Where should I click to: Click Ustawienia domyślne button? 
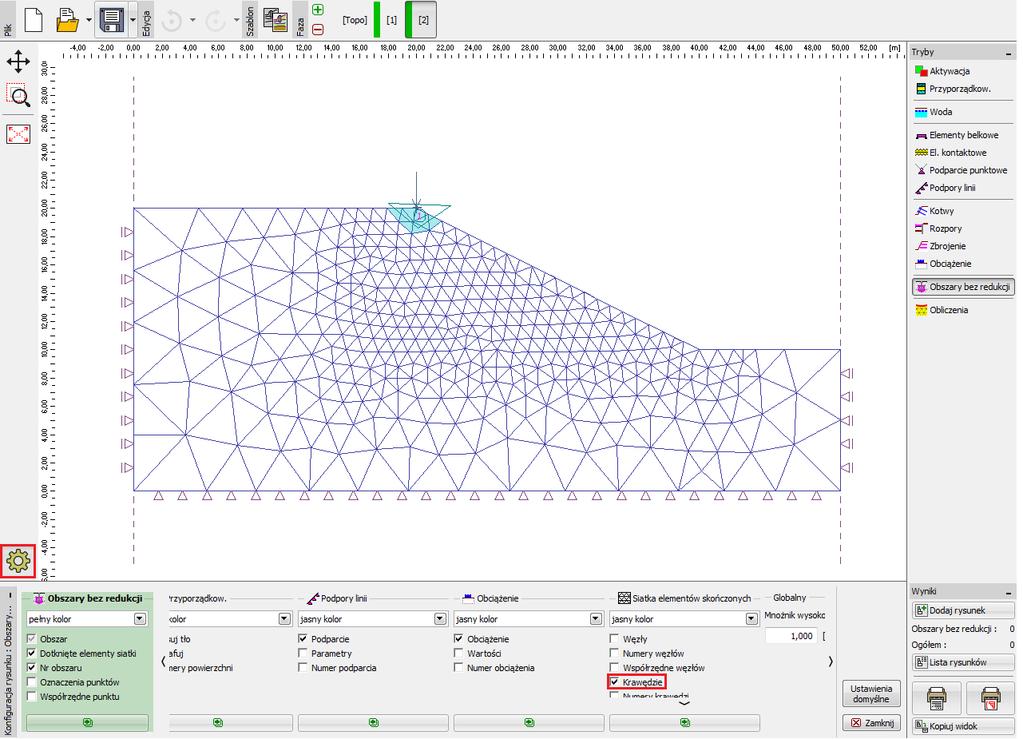(871, 693)
